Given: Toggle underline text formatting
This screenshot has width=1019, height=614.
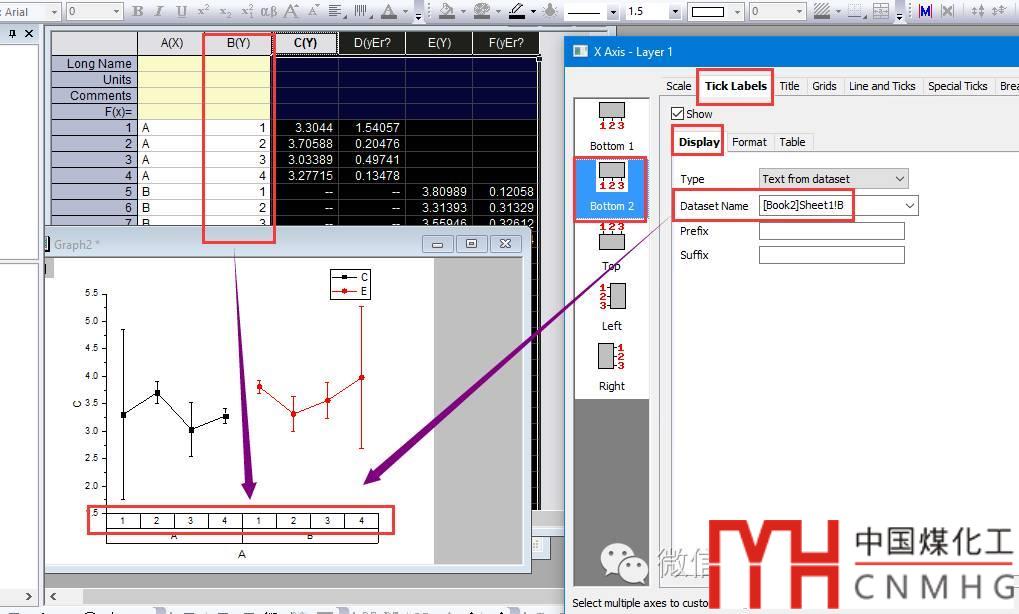Looking at the screenshot, I should click(x=181, y=11).
